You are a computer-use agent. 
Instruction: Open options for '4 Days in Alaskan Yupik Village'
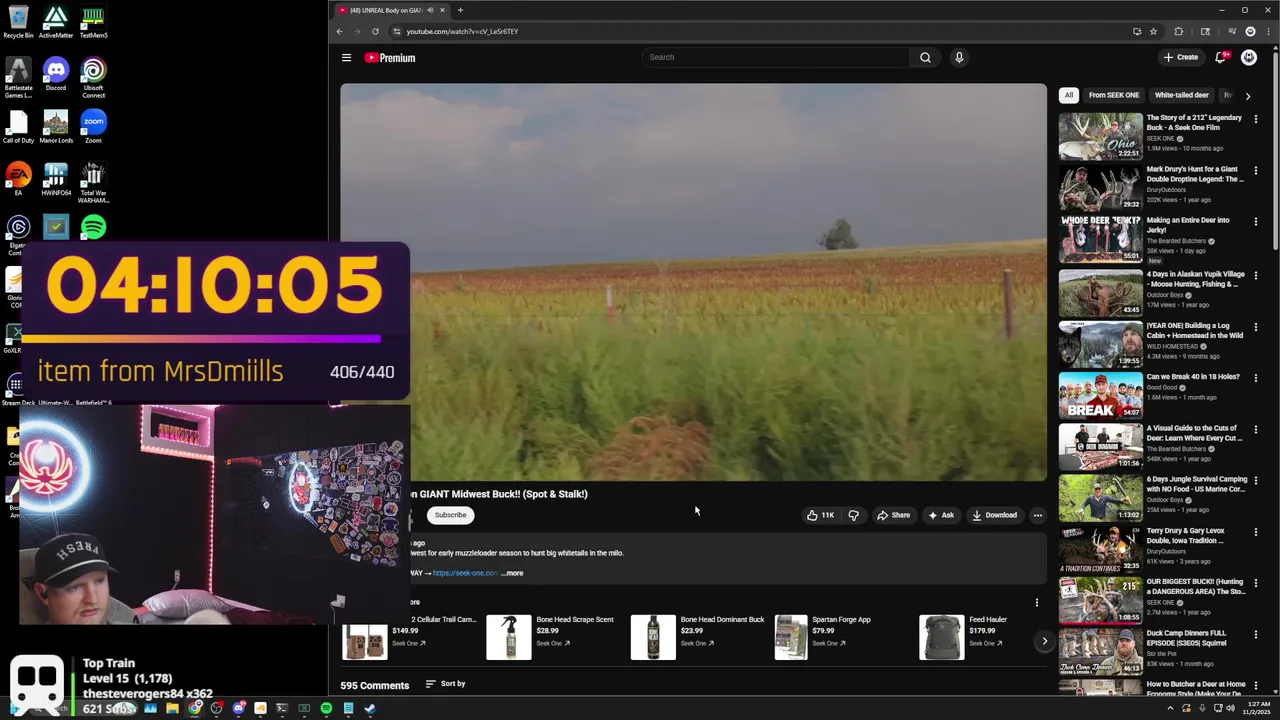point(1256,275)
